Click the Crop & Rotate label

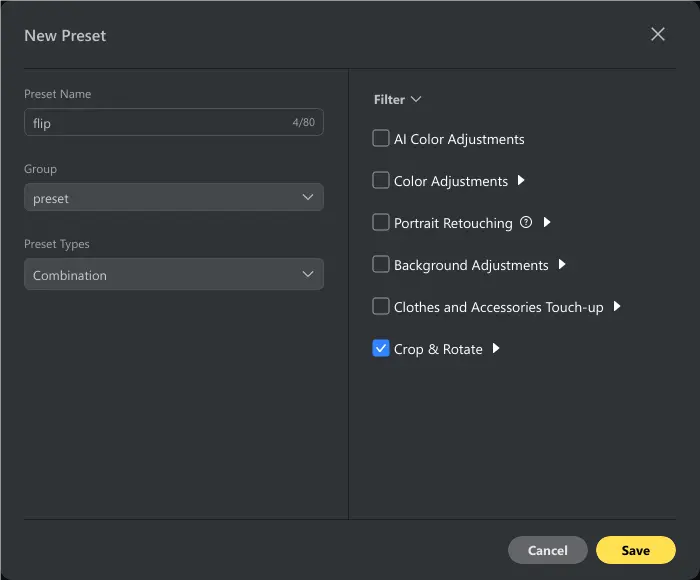click(438, 349)
